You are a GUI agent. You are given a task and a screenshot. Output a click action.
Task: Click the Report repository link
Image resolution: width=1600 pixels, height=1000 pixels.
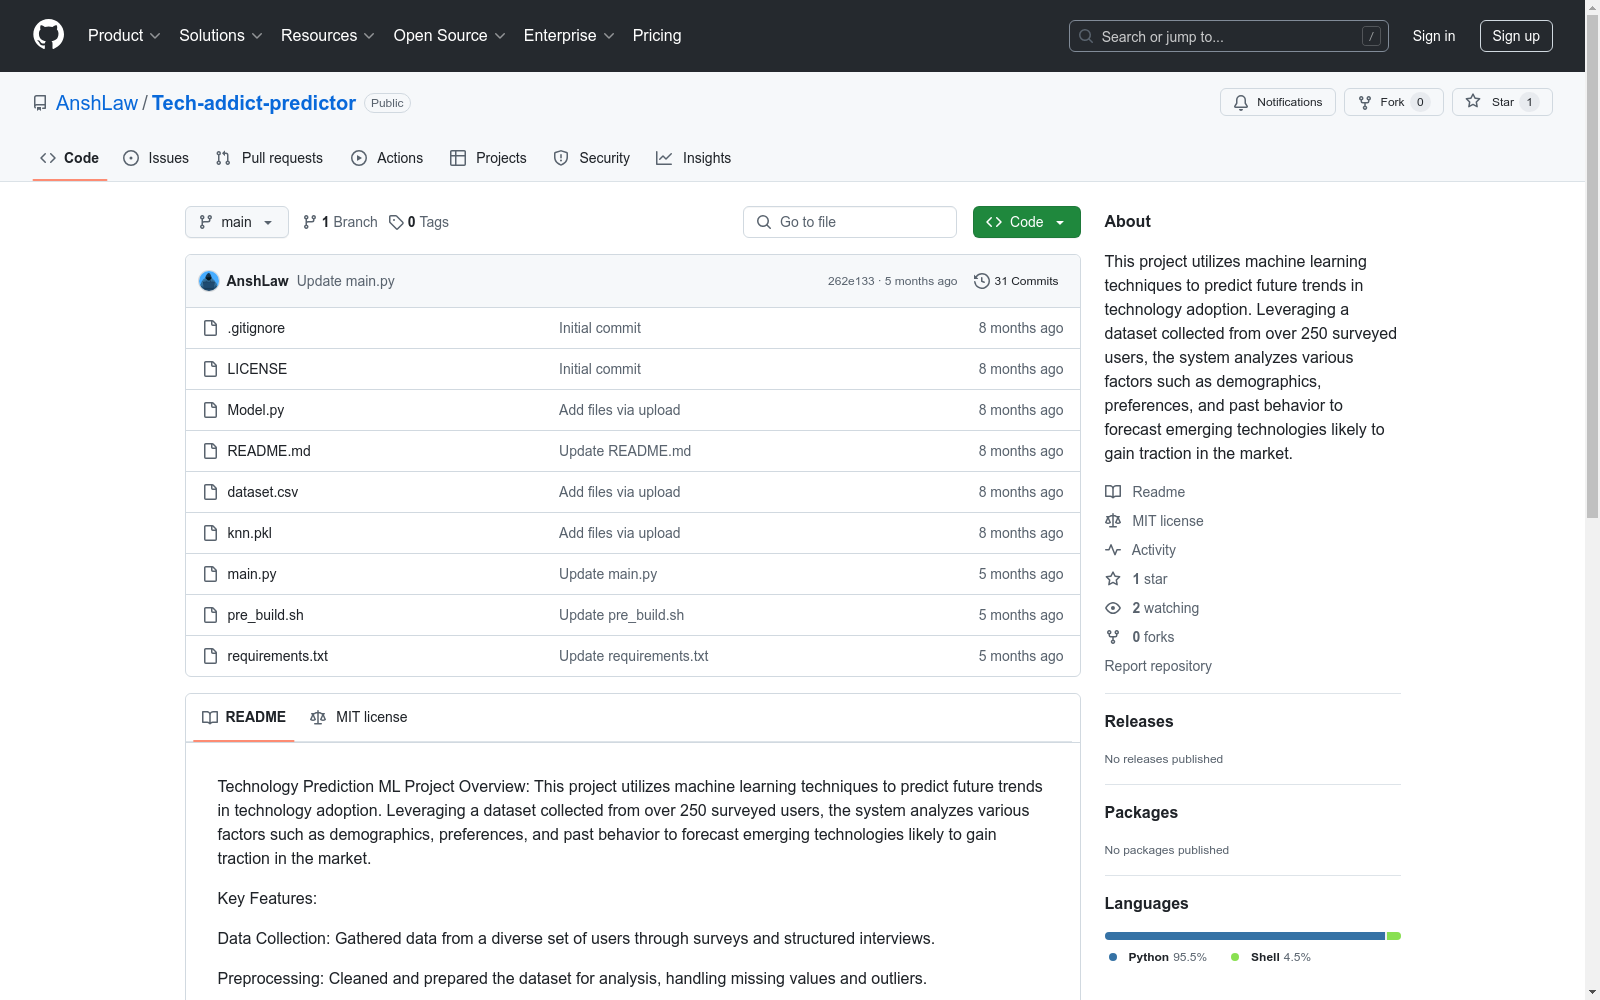(x=1158, y=666)
